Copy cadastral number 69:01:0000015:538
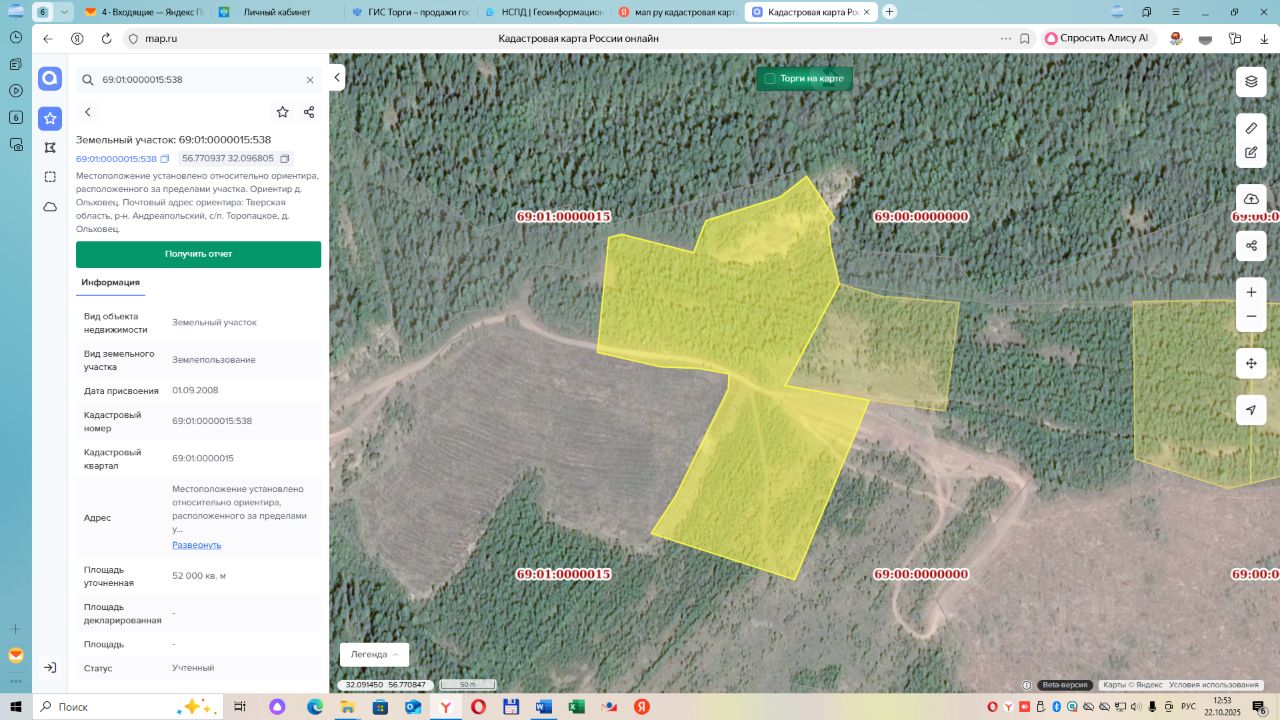The height and width of the screenshot is (720, 1280). tap(165, 159)
